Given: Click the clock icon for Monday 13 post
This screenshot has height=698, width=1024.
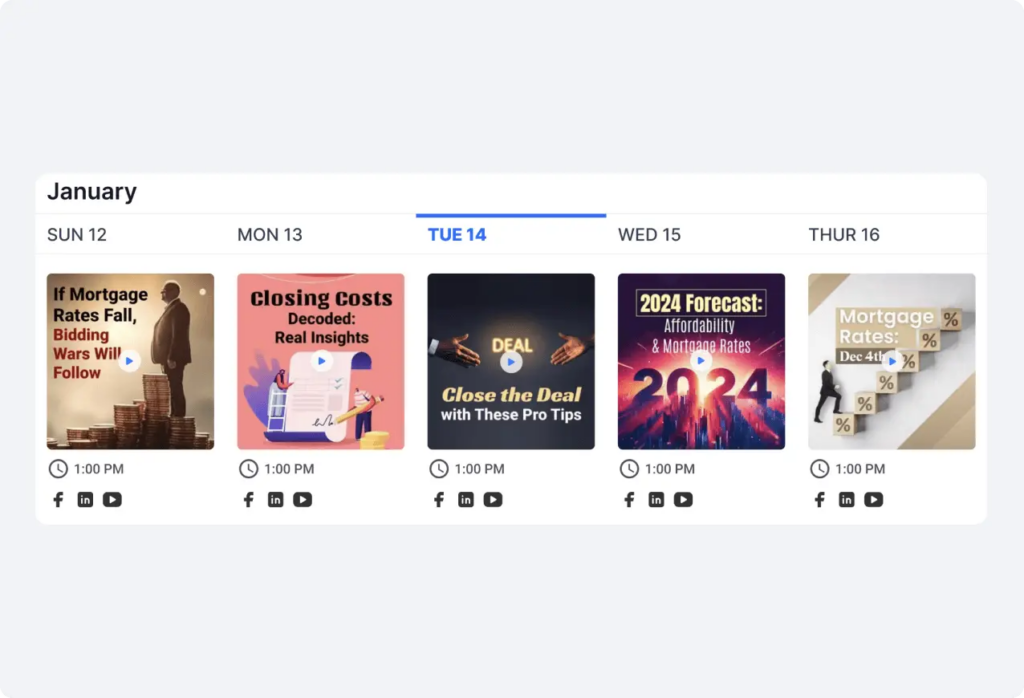Looking at the screenshot, I should point(248,469).
